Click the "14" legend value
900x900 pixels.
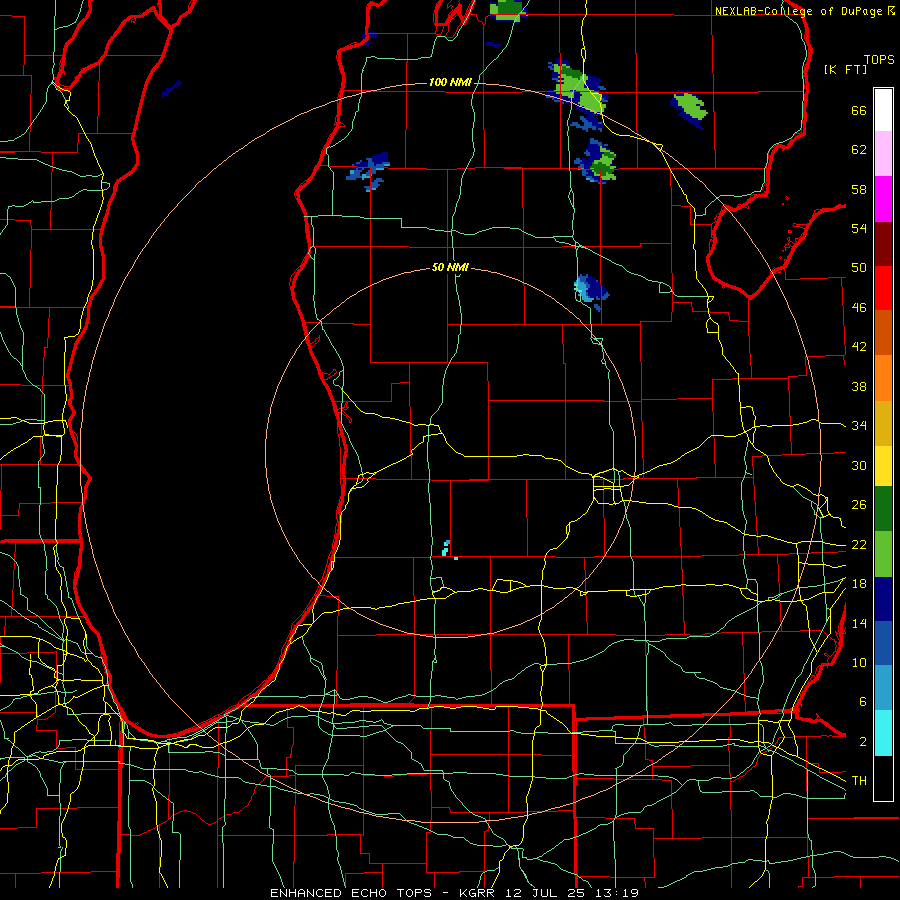coord(859,623)
